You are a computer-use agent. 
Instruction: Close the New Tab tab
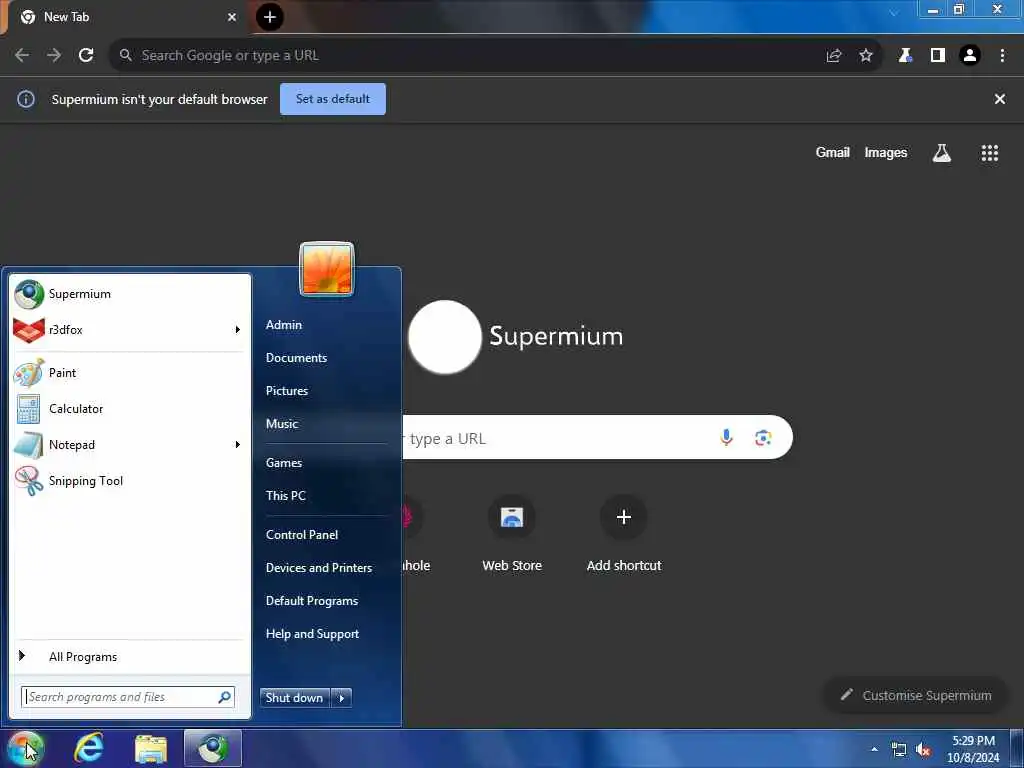point(232,17)
